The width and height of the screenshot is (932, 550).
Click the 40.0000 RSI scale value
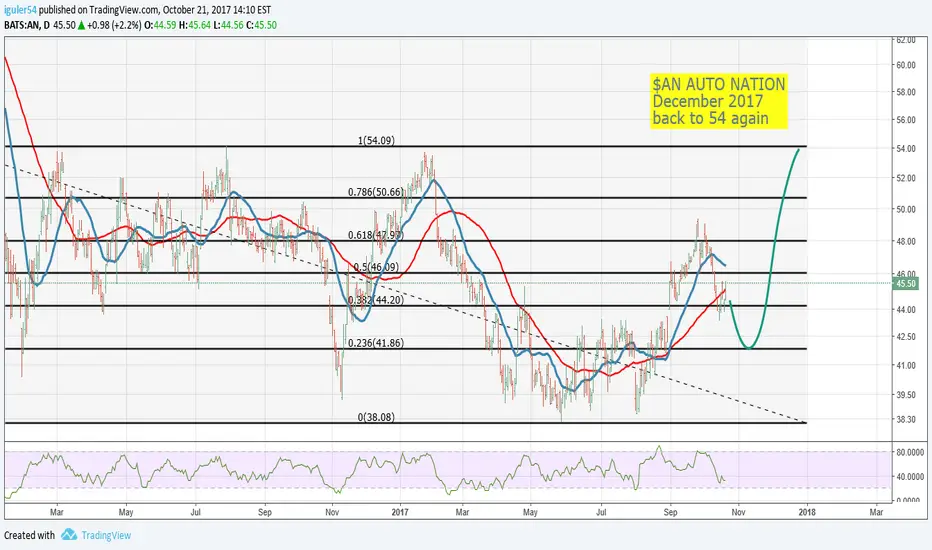[x=909, y=477]
